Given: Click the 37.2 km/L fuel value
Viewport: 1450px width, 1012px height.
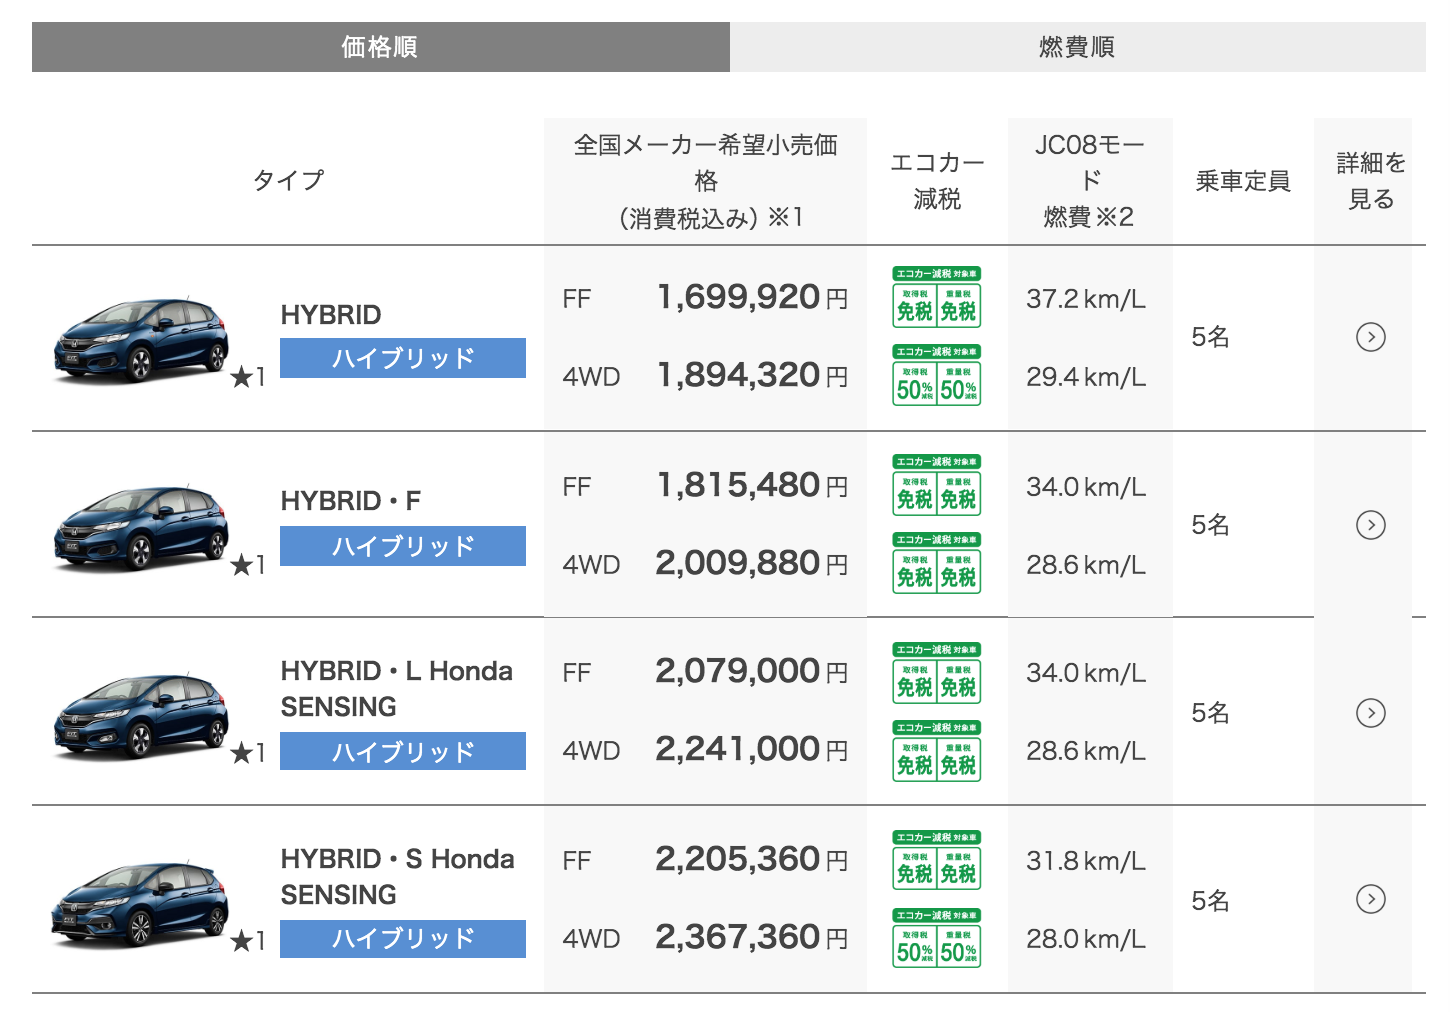Looking at the screenshot, I should click(x=1086, y=299).
